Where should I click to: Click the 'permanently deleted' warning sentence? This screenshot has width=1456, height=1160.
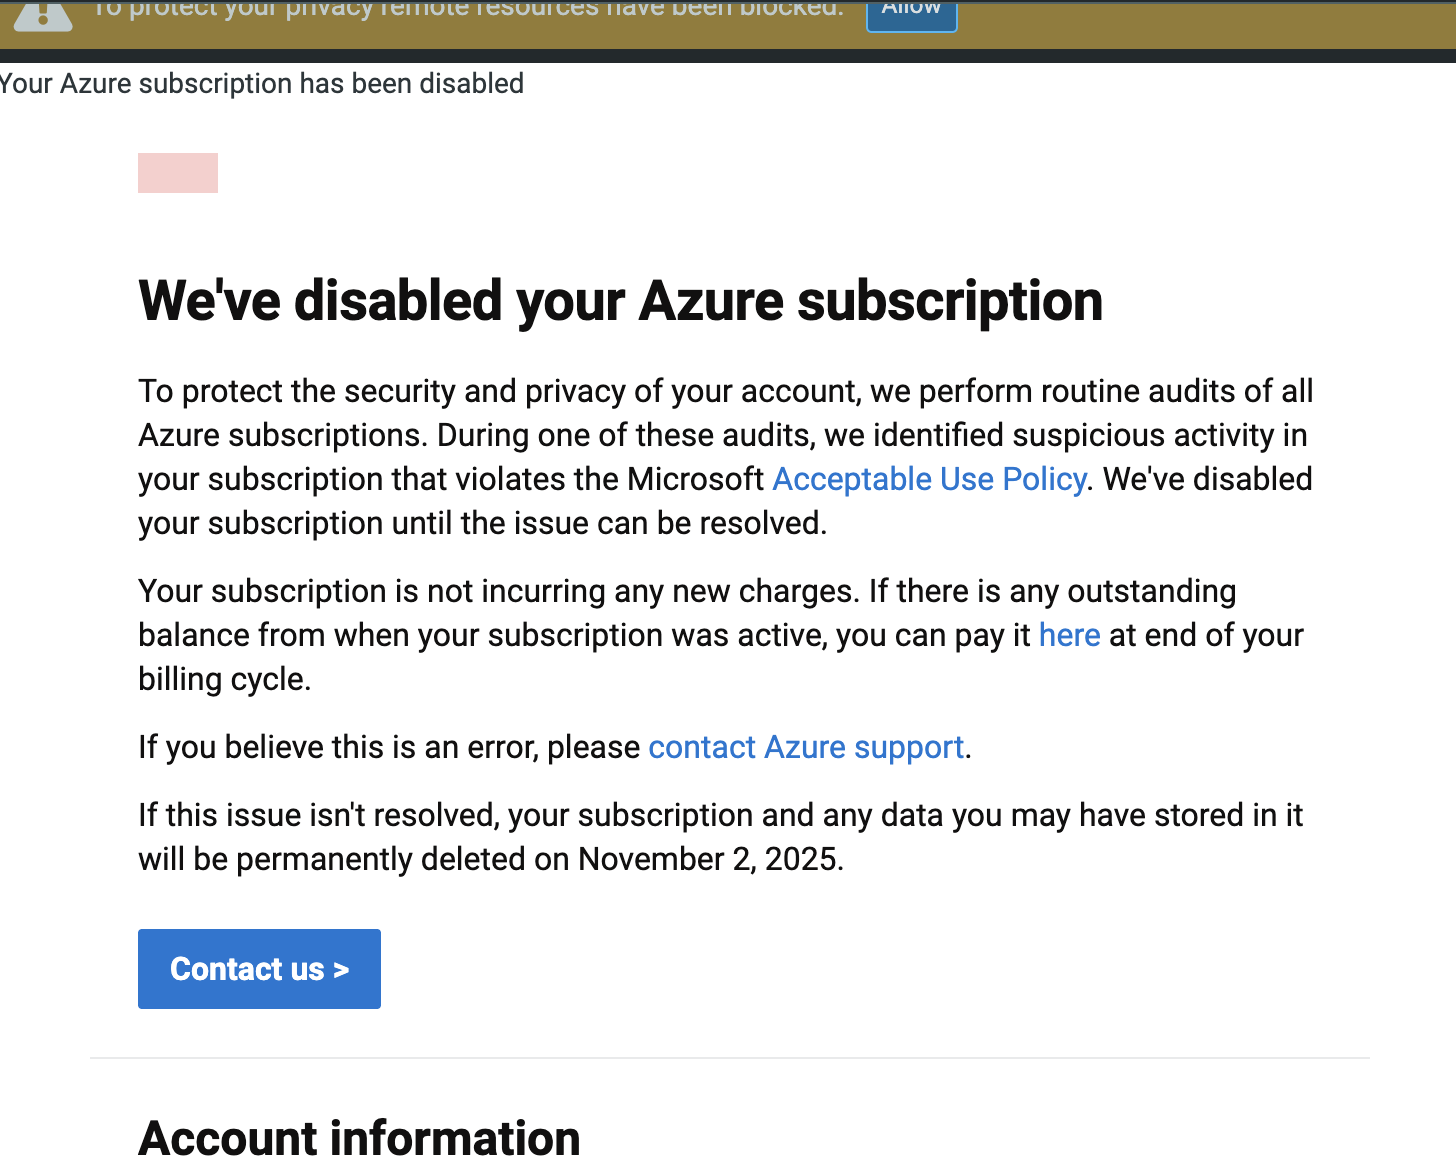point(721,837)
